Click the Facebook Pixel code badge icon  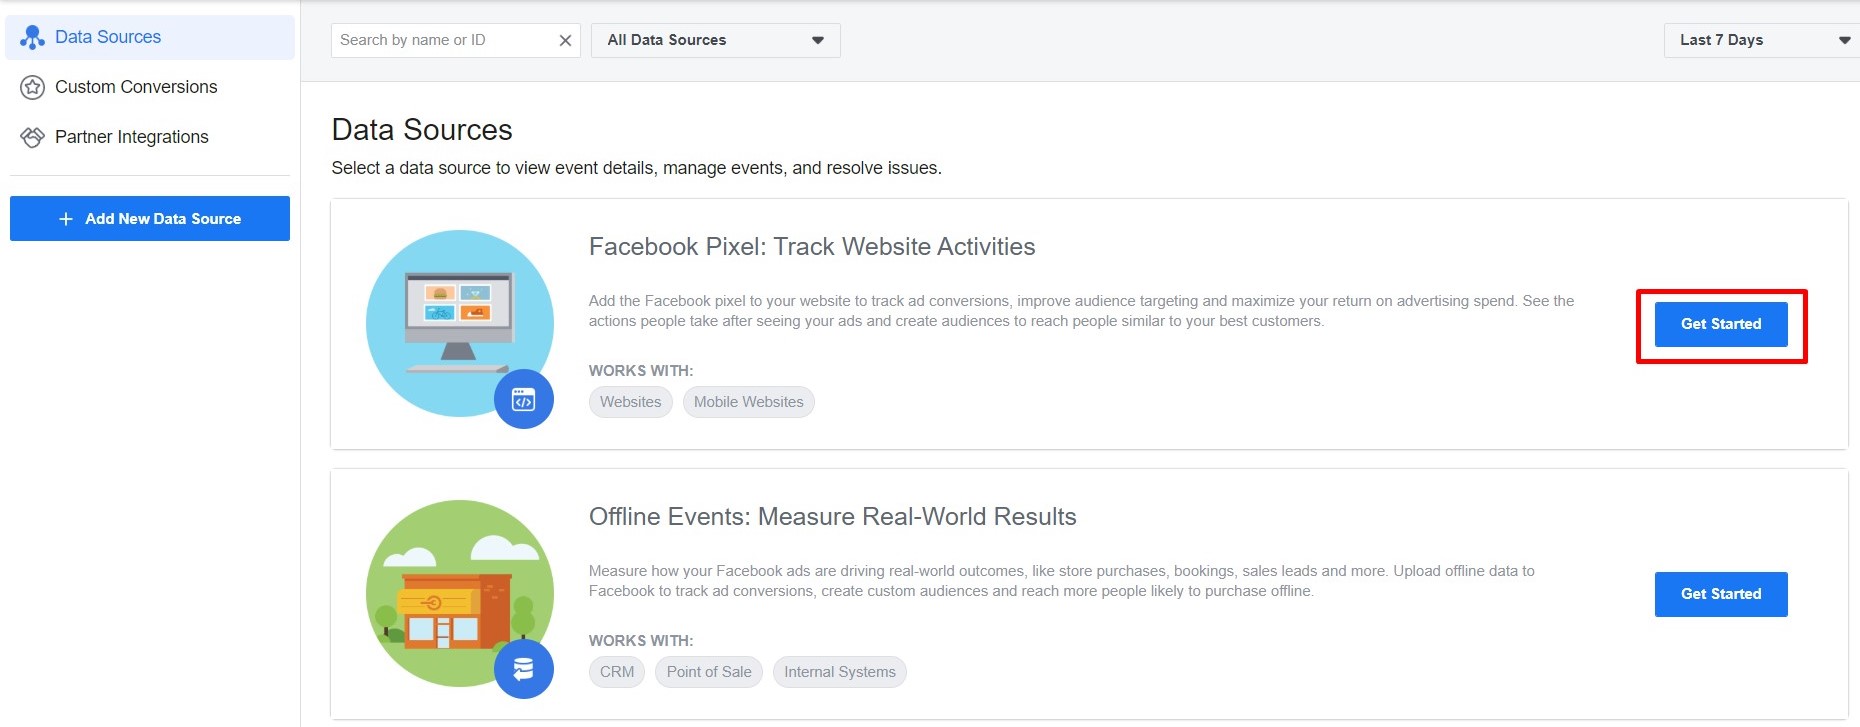[x=524, y=399]
